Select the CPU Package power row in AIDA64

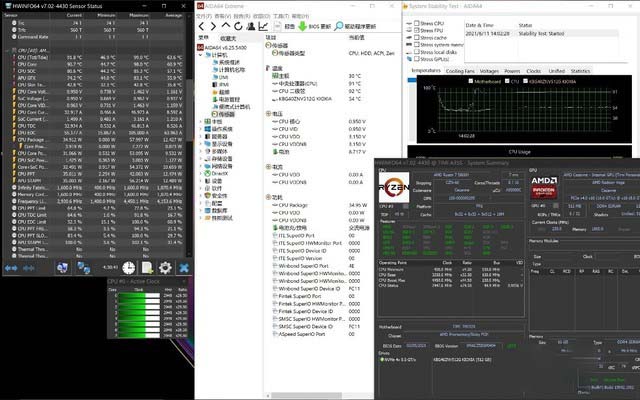coord(320,205)
